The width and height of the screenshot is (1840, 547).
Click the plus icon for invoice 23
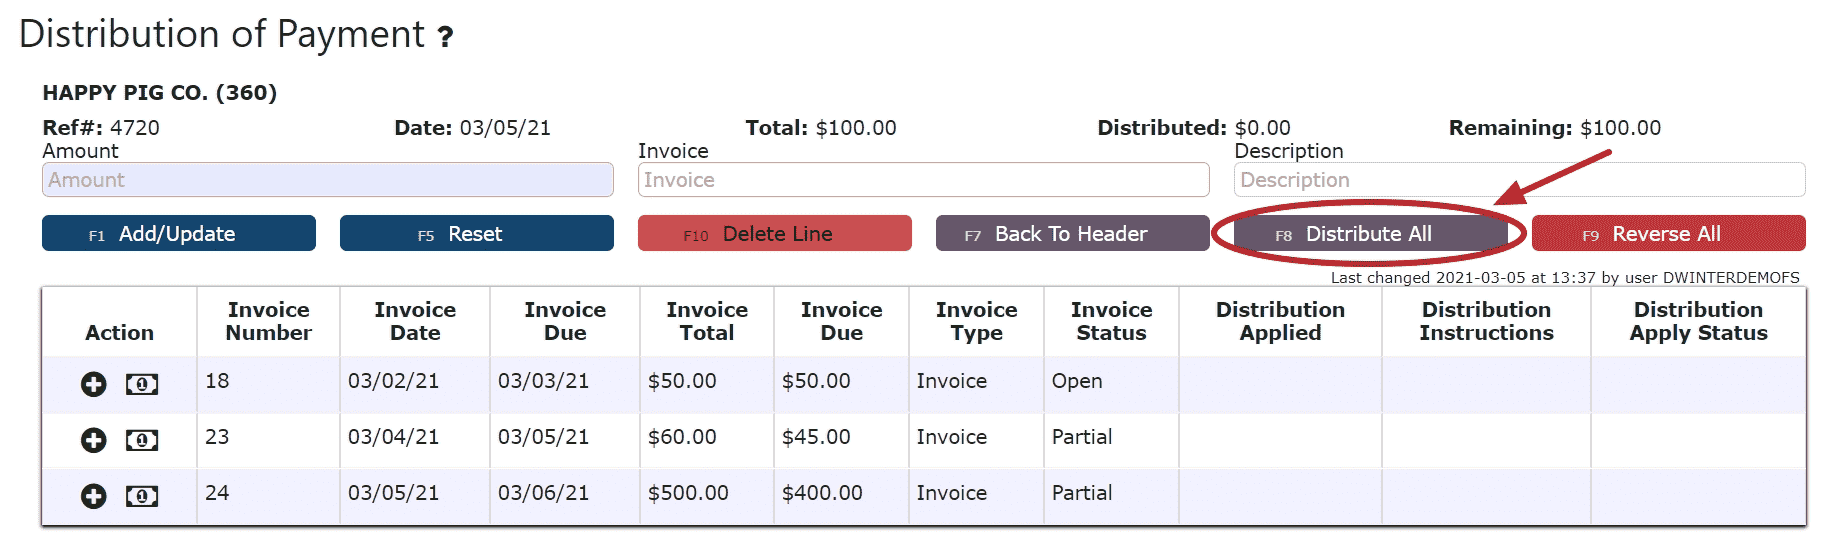[x=93, y=440]
